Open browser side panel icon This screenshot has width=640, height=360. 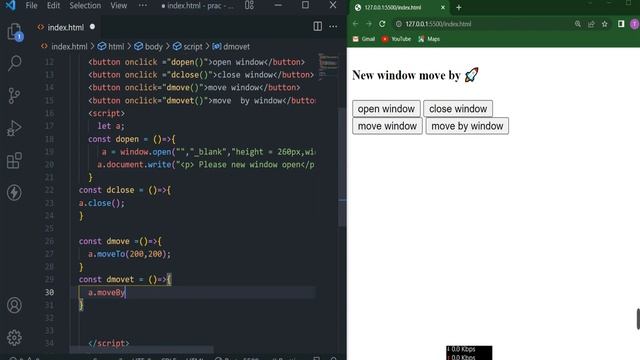click(x=621, y=24)
